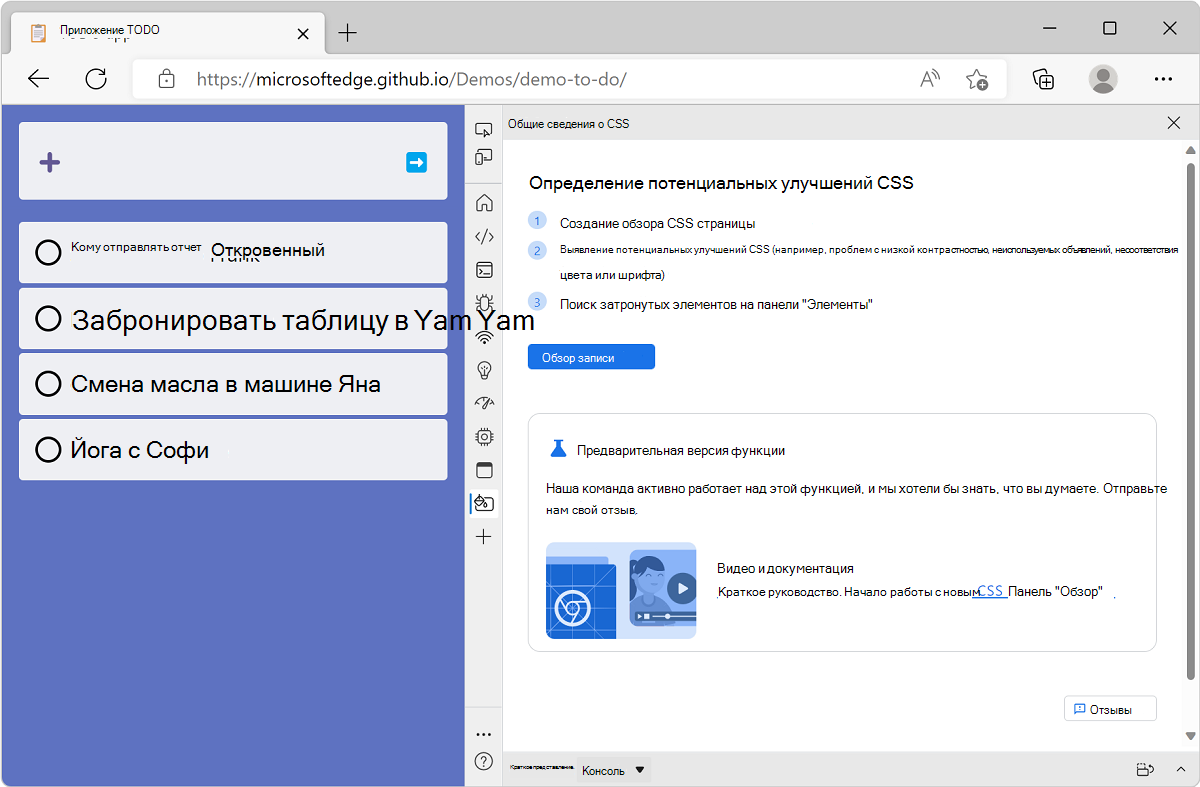This screenshot has width=1200, height=787.
Task: Expand DevTools customization with three-dot menu
Action: click(484, 733)
